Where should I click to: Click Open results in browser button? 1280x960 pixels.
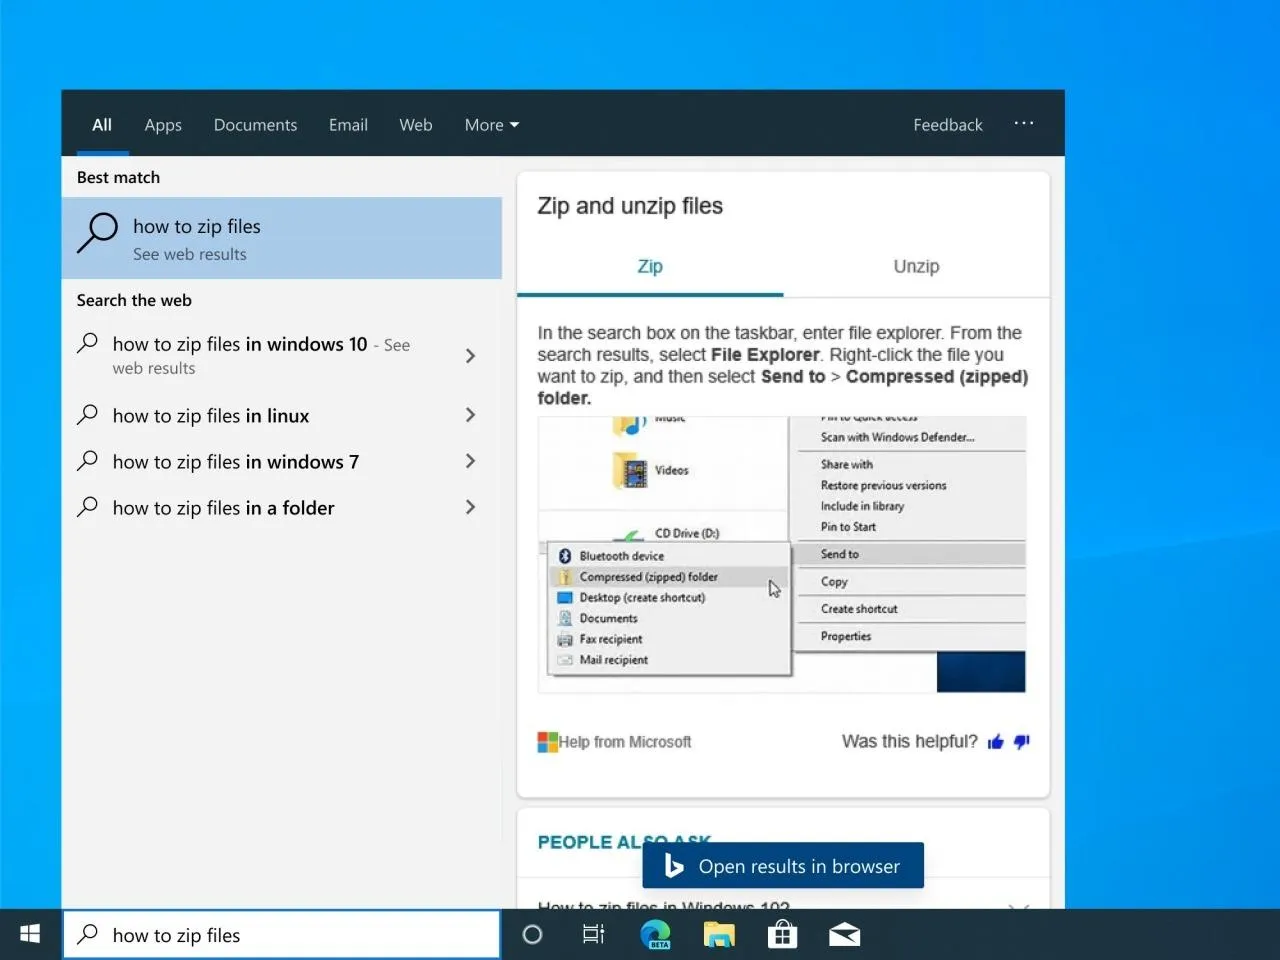(783, 866)
